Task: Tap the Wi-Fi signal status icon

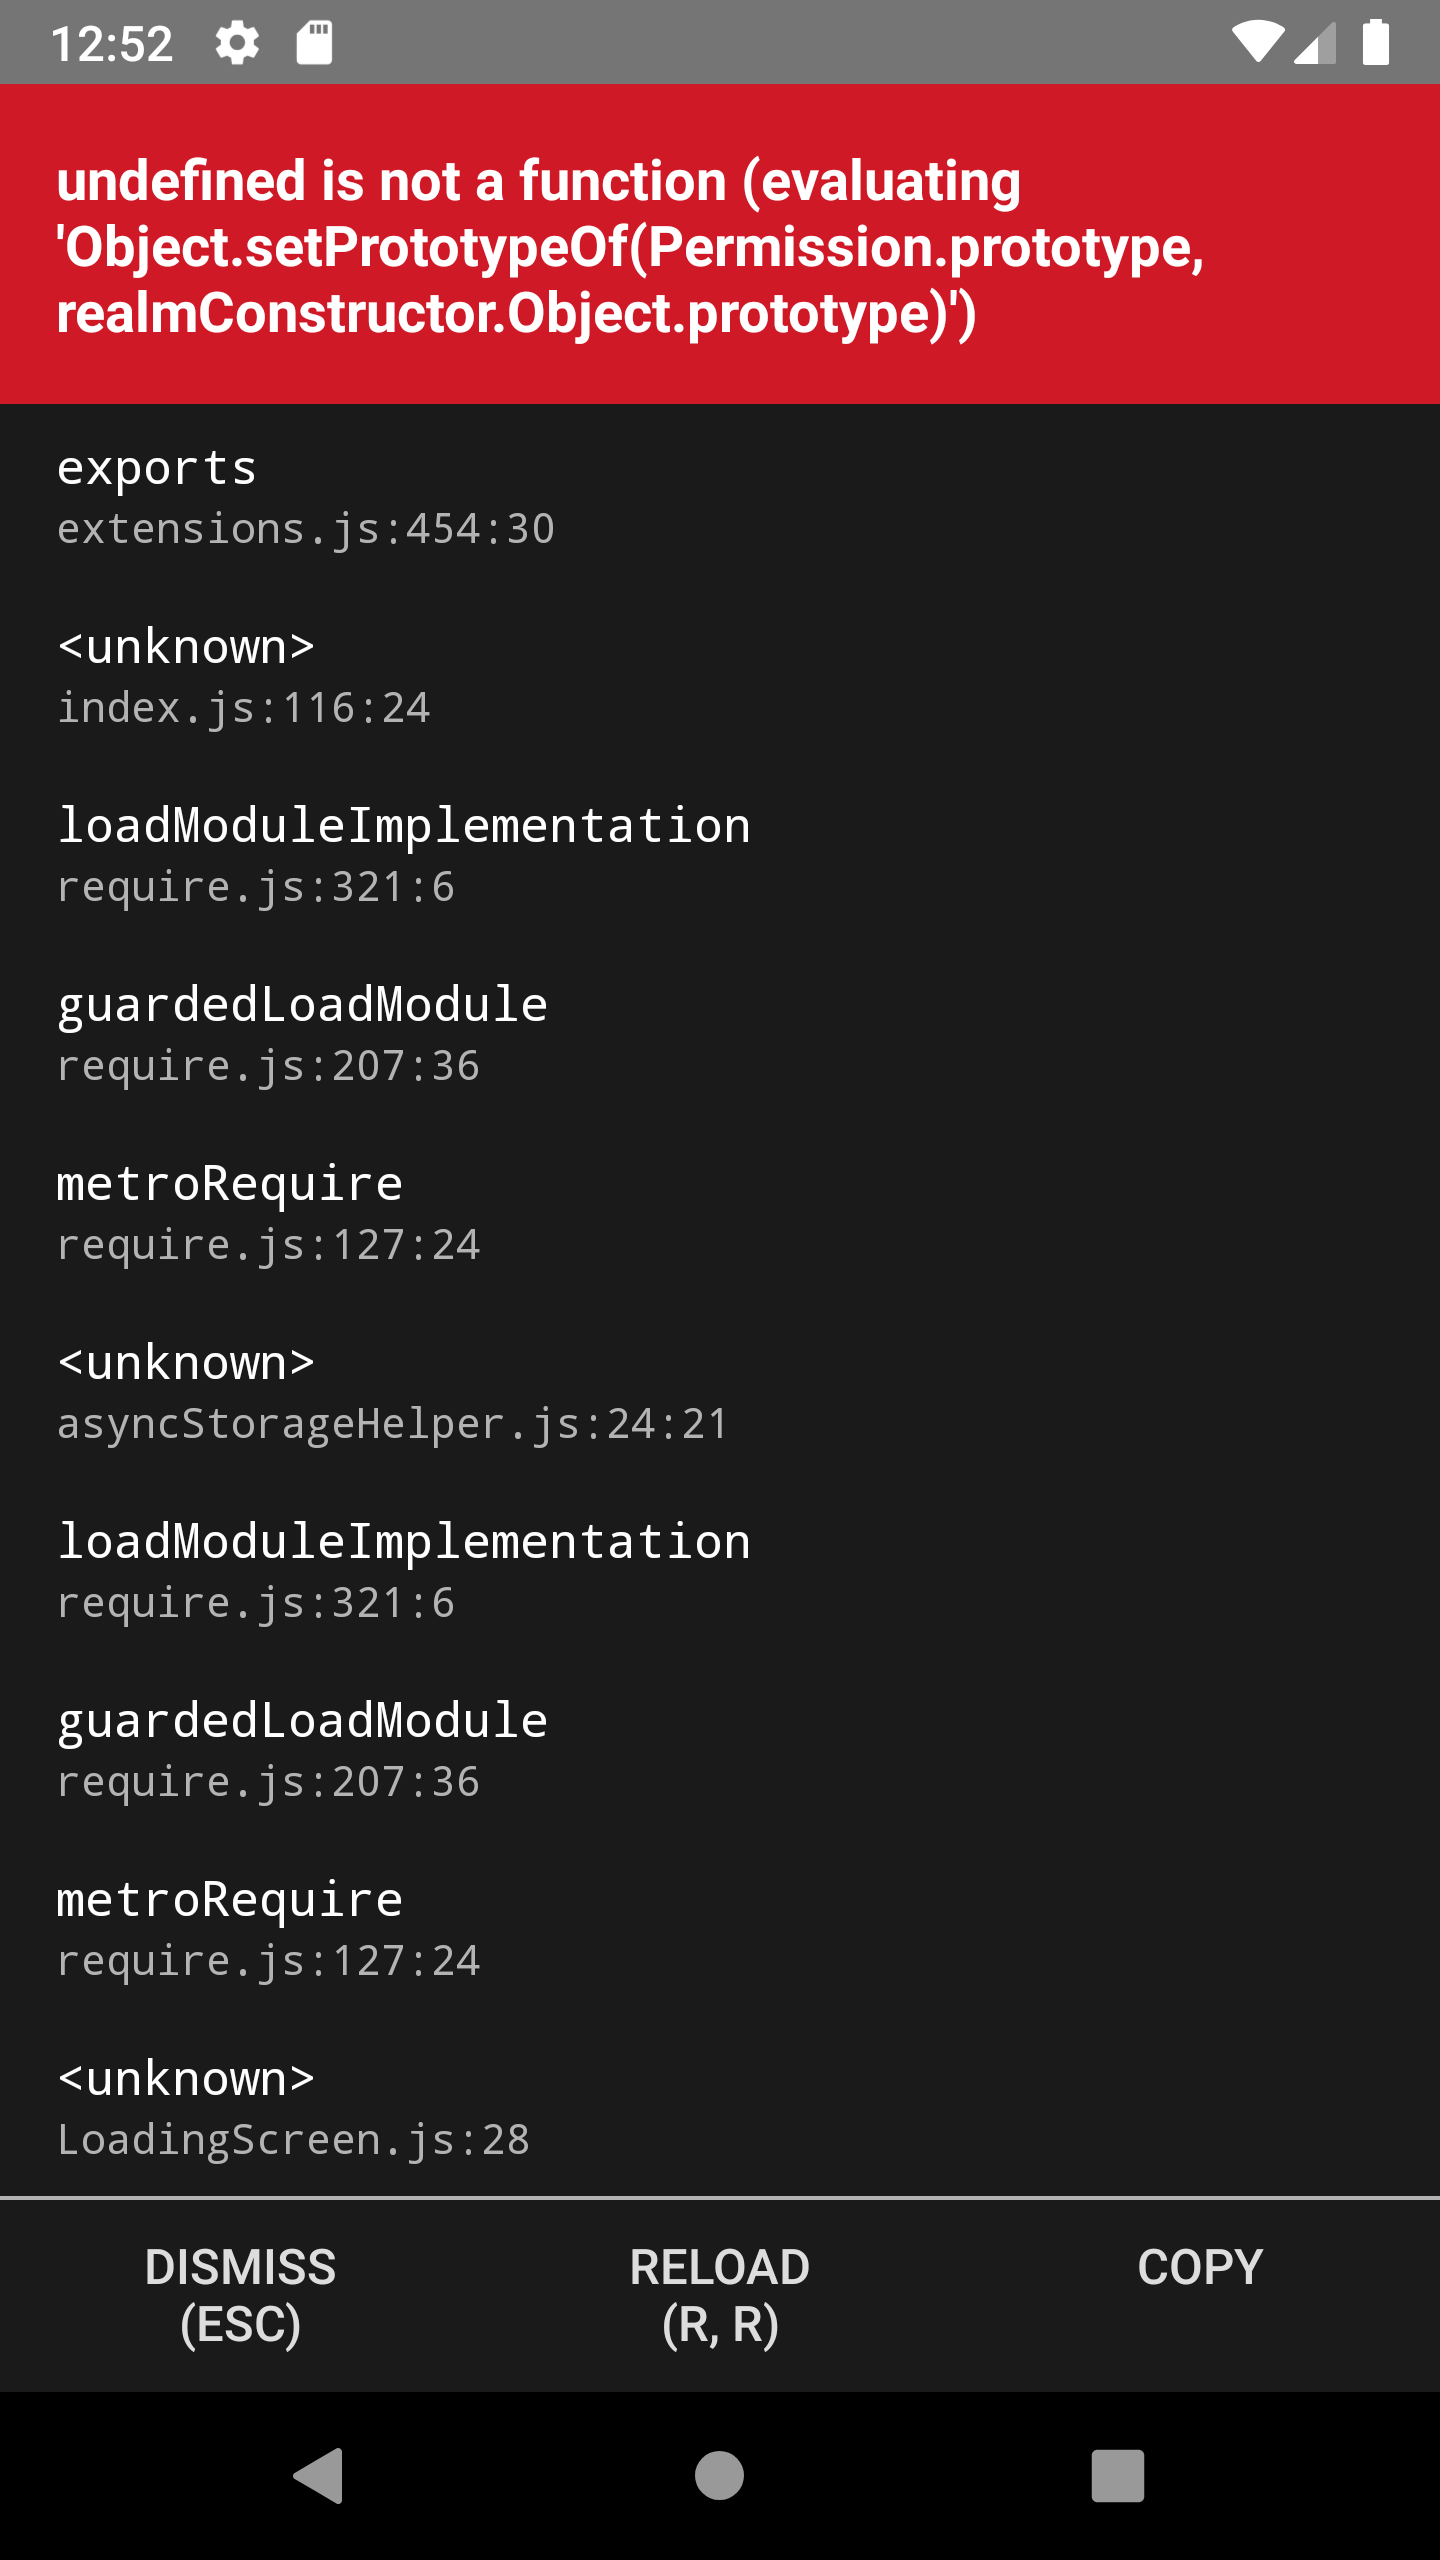Action: [x=1257, y=43]
